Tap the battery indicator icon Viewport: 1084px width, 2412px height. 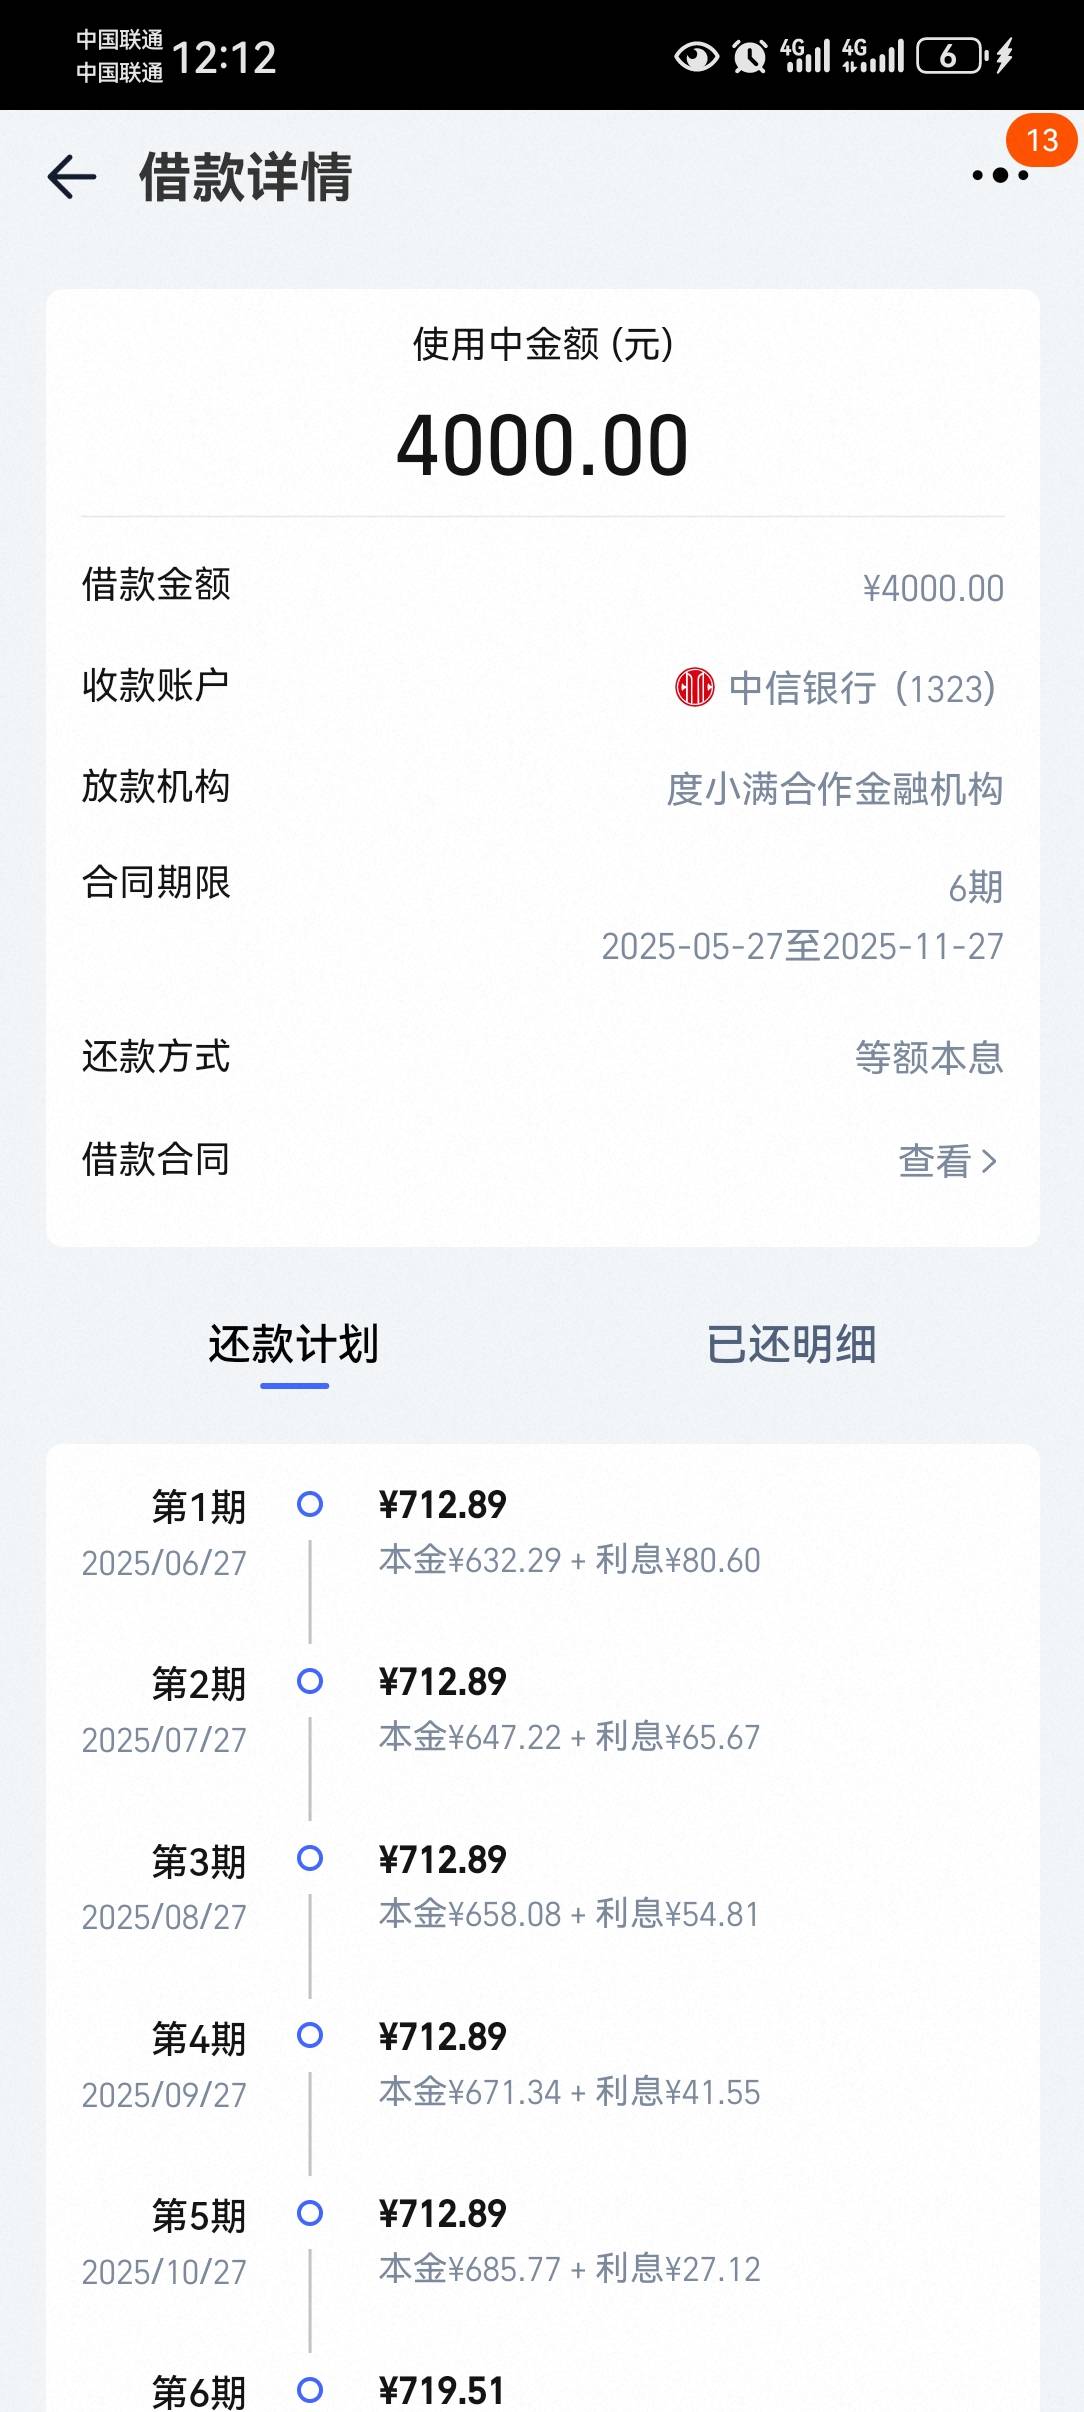coord(952,56)
